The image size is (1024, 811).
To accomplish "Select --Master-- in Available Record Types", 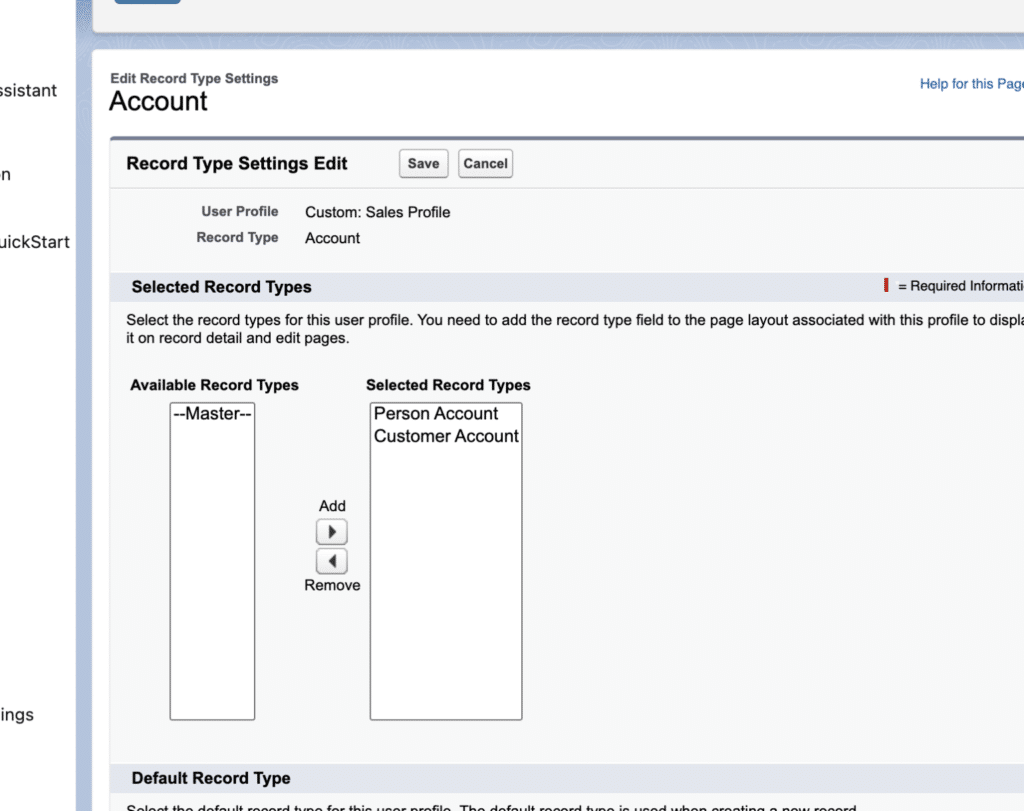I will 212,414.
